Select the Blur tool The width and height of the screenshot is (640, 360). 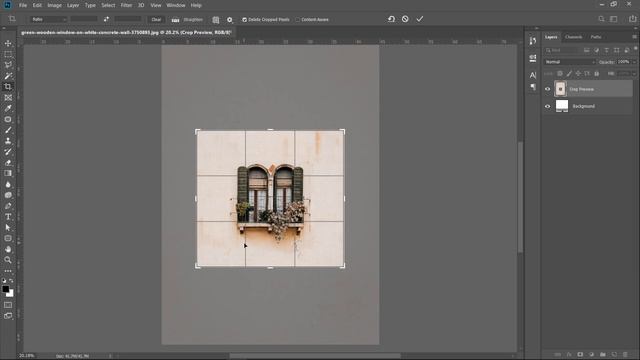tap(8, 184)
